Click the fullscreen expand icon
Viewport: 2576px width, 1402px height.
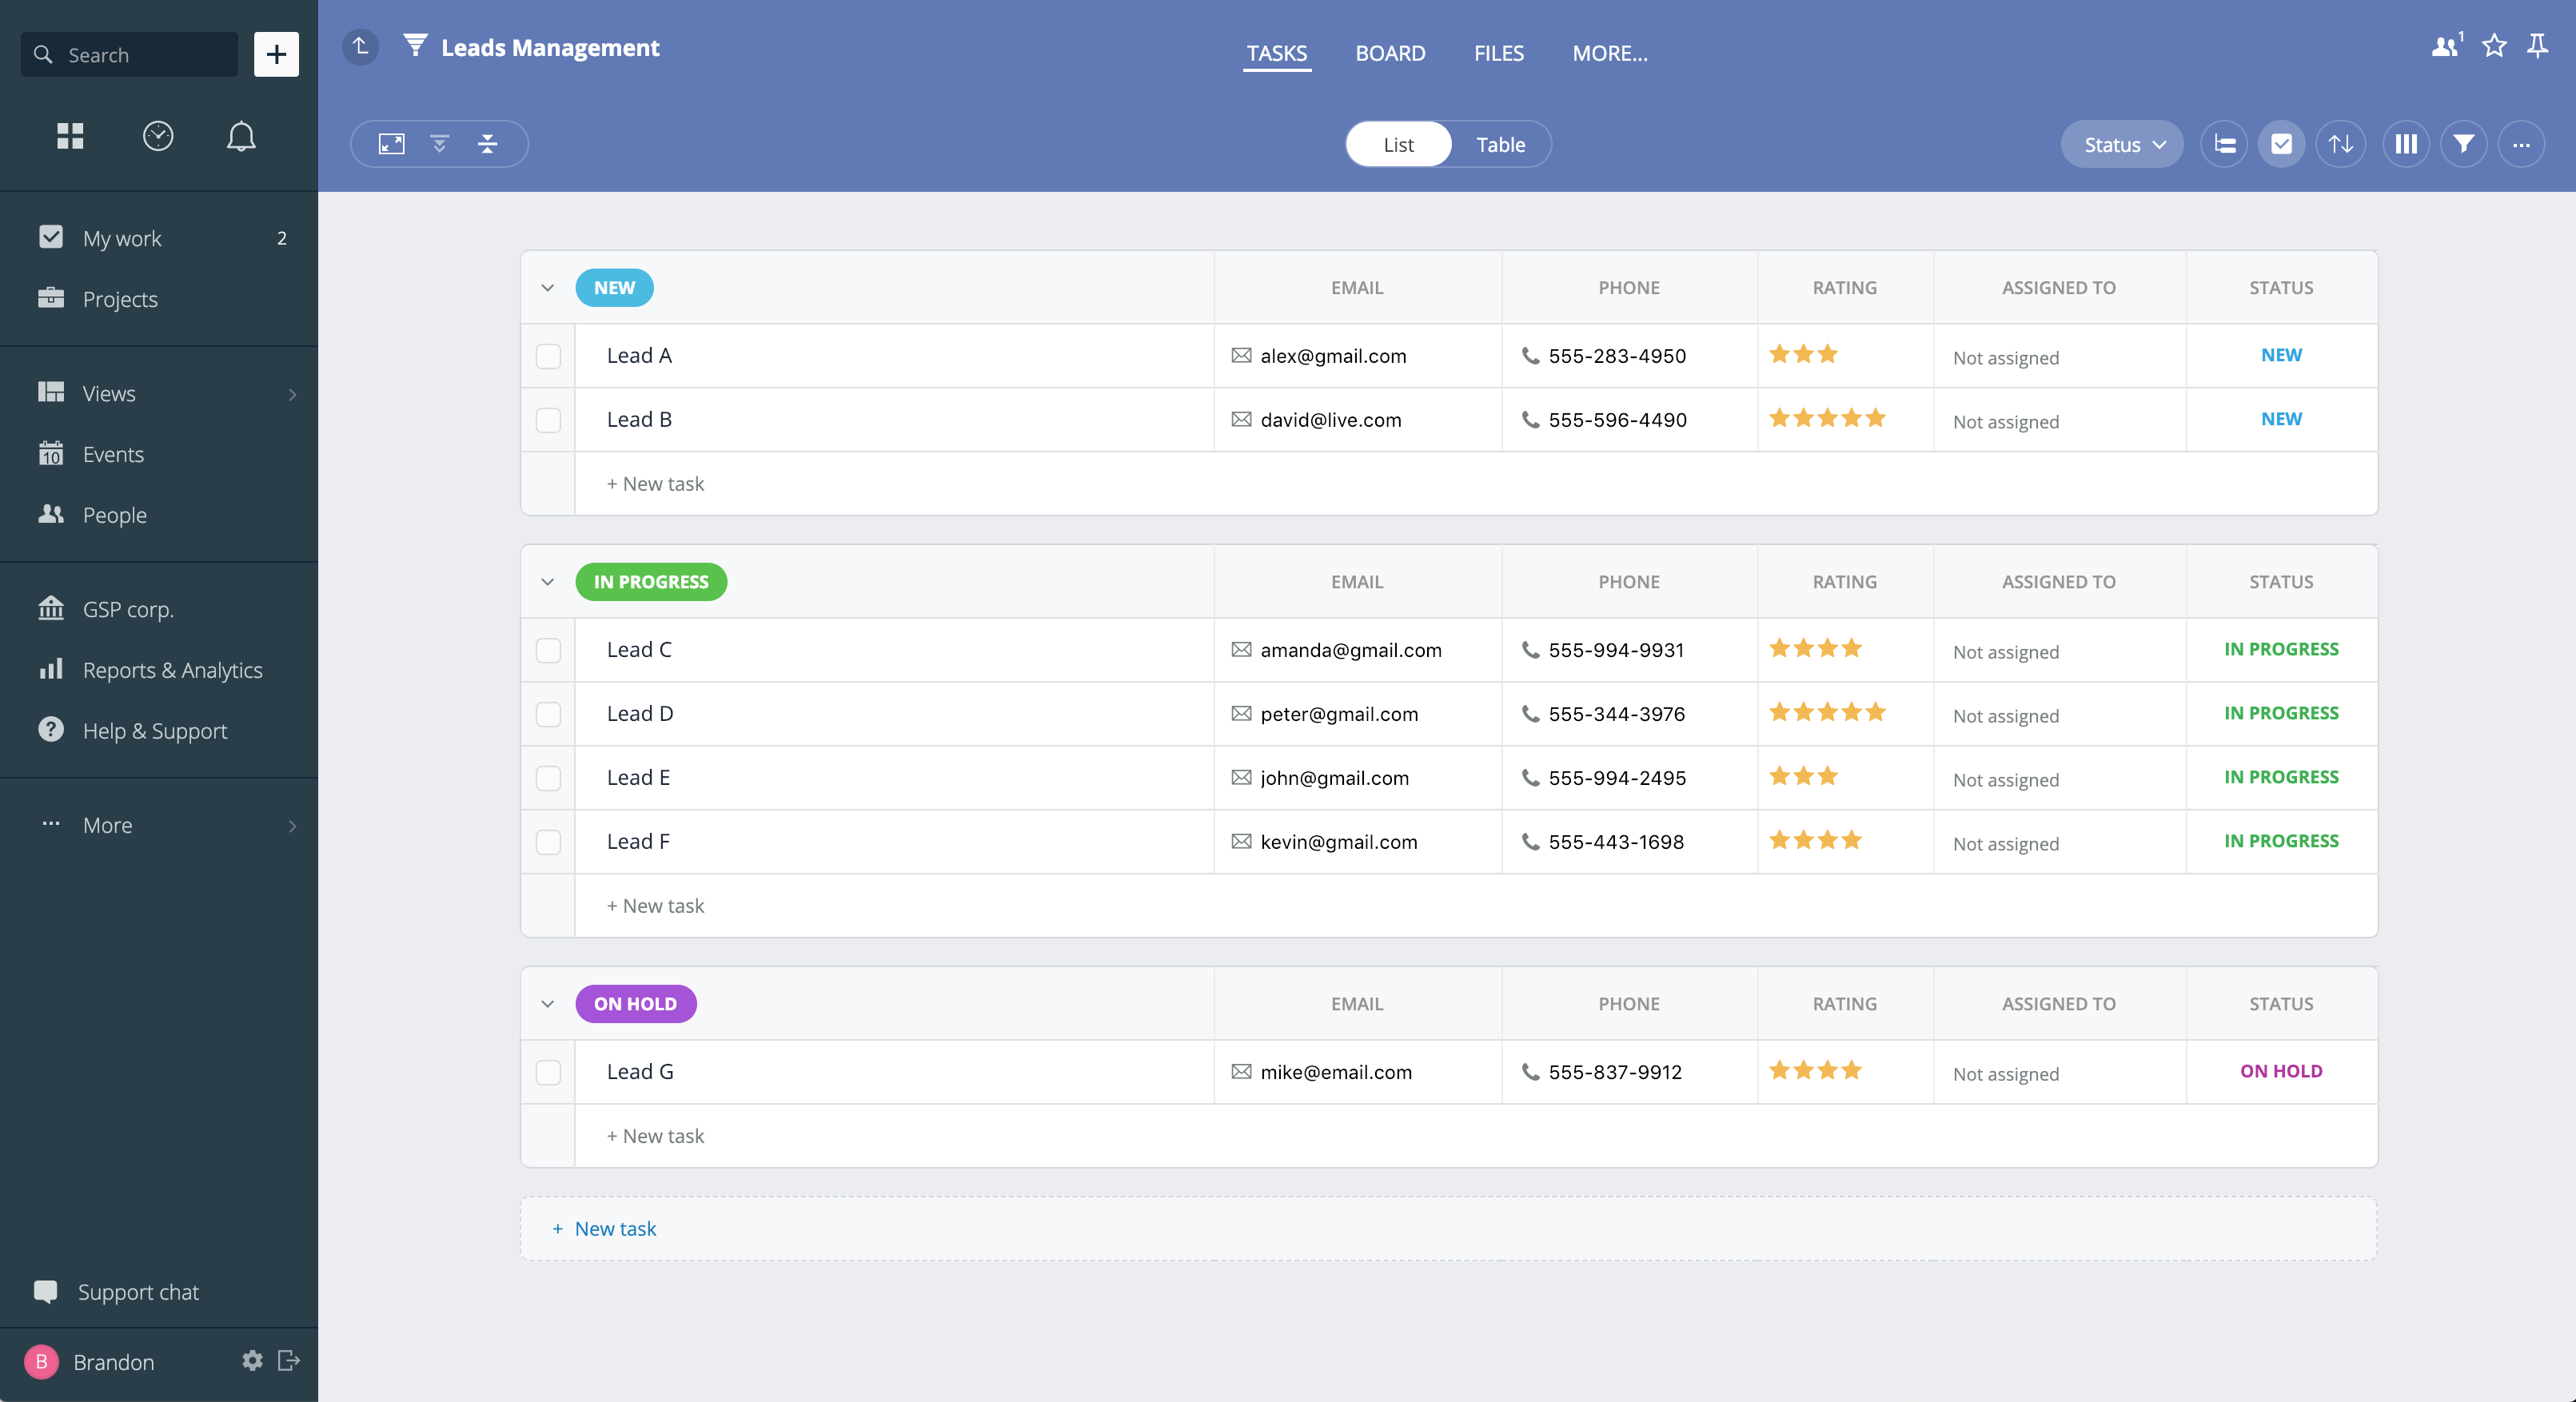391,144
